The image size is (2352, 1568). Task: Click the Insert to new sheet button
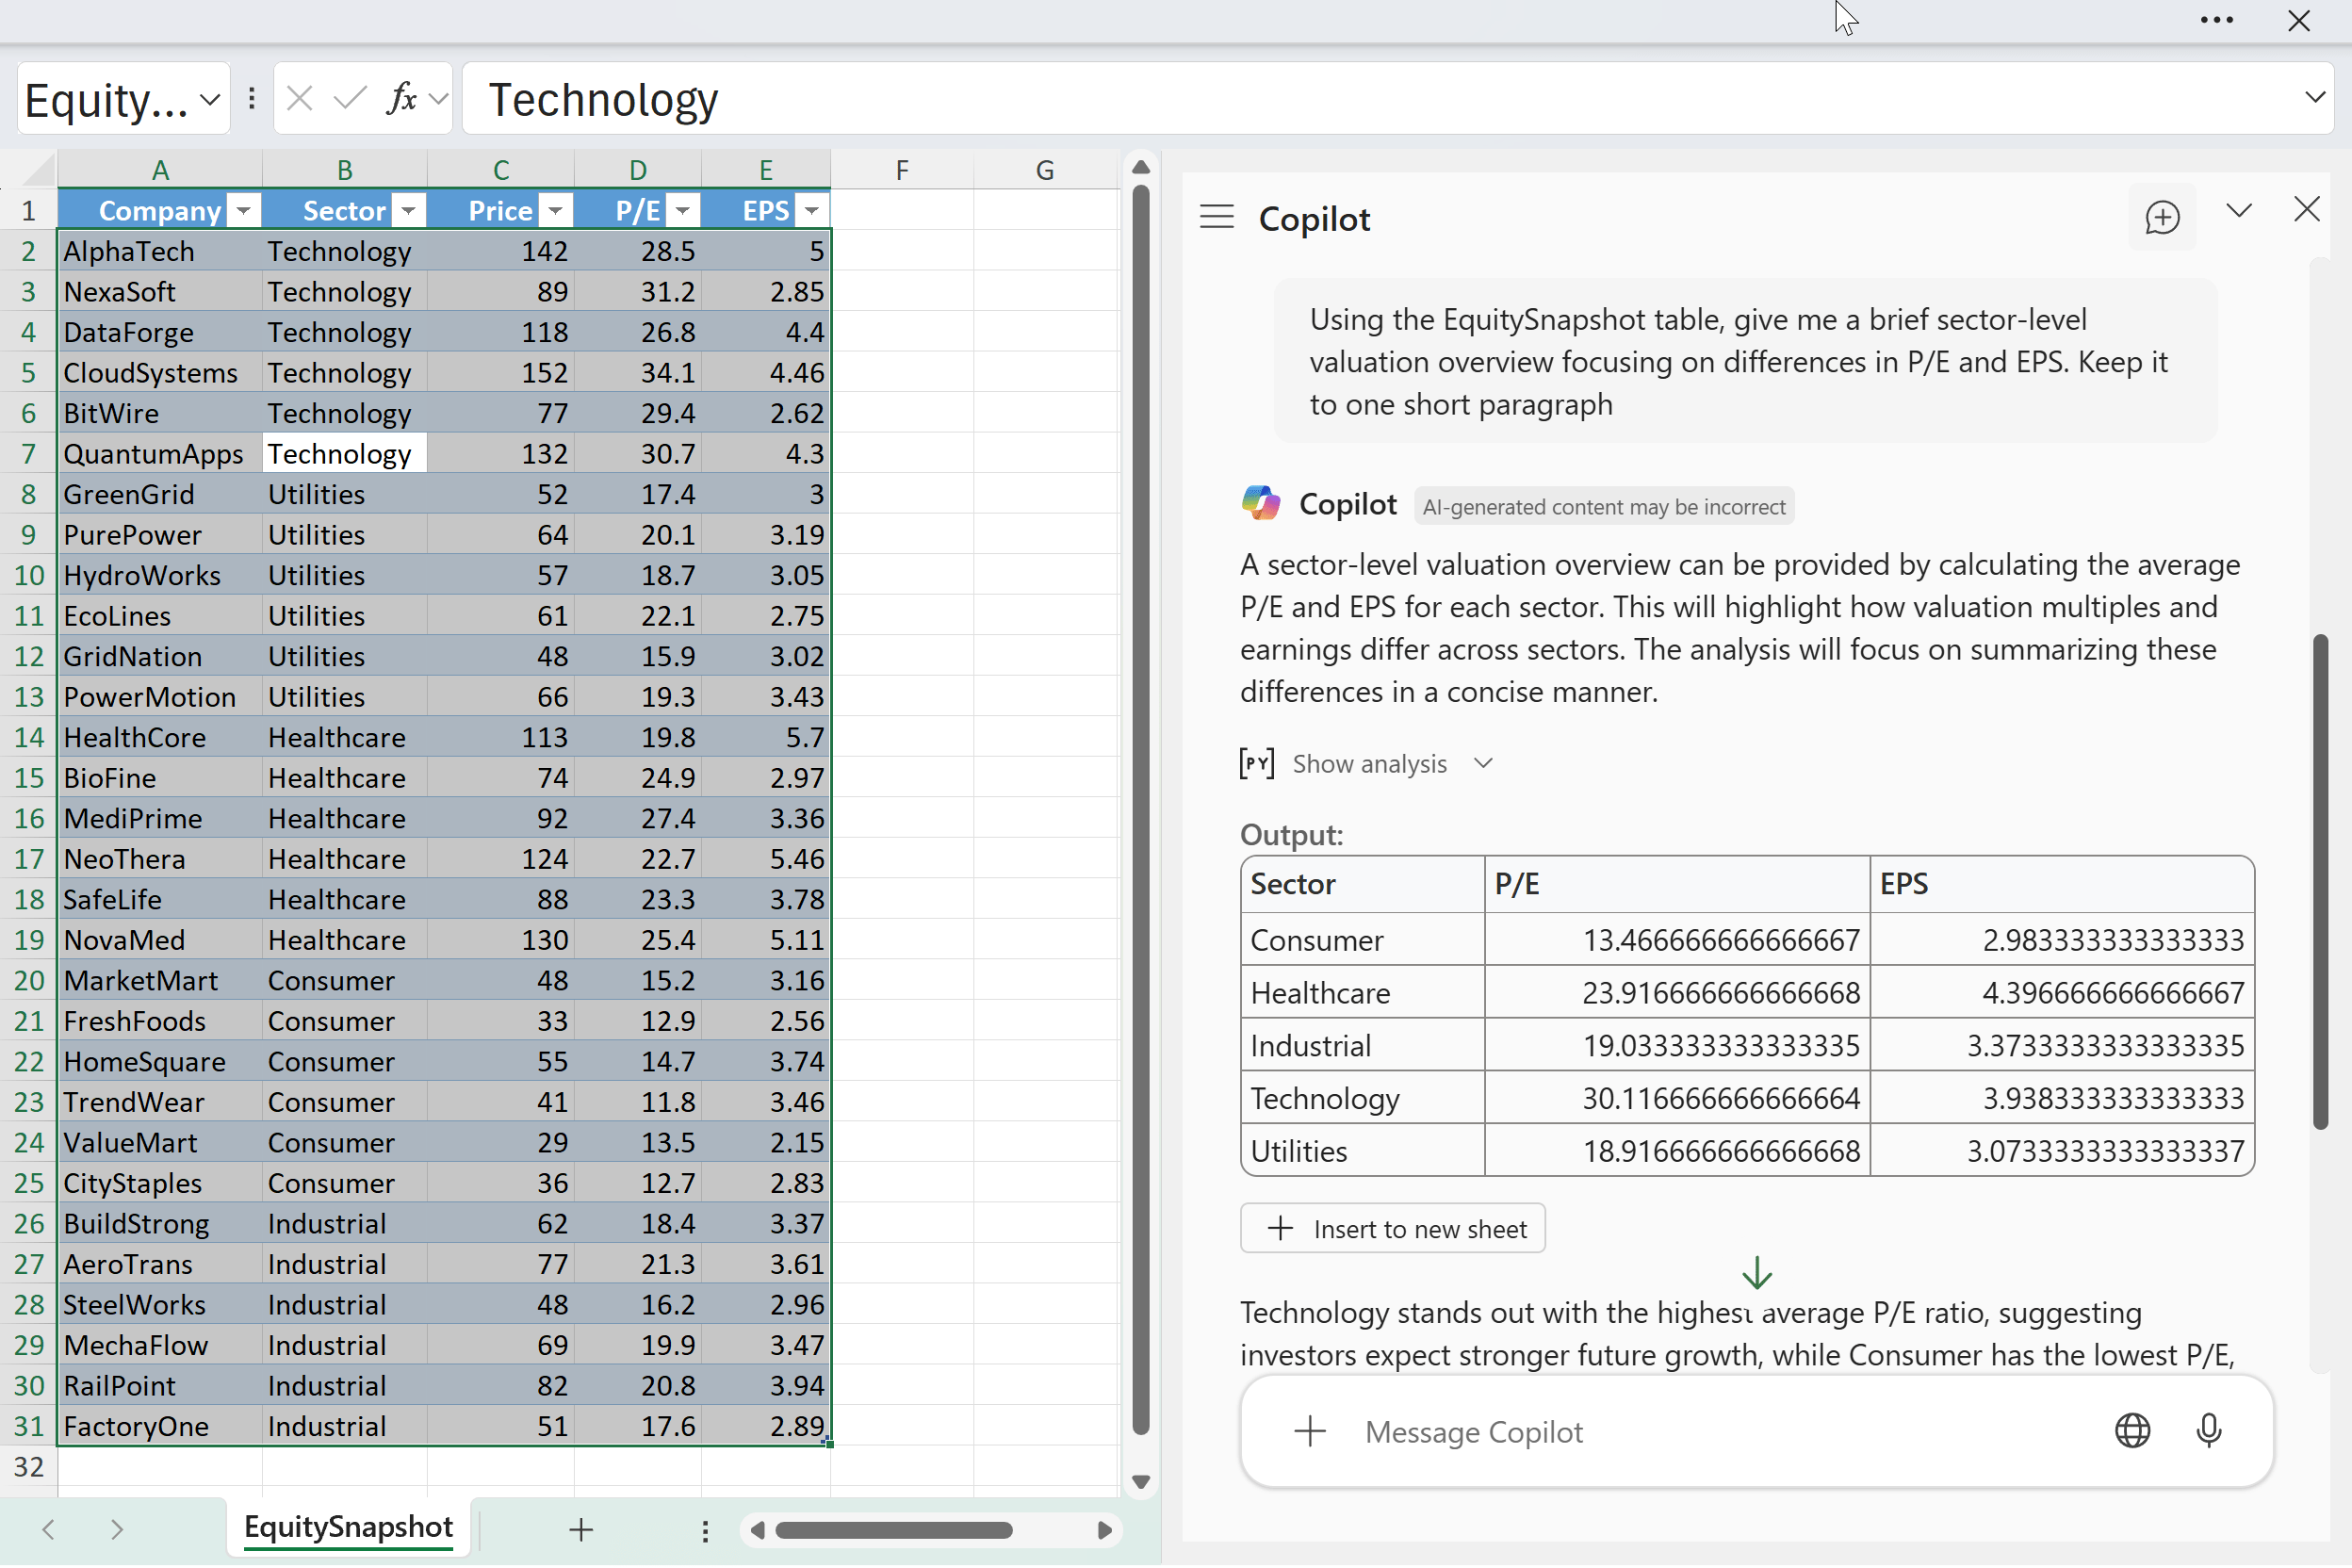coord(1393,1229)
